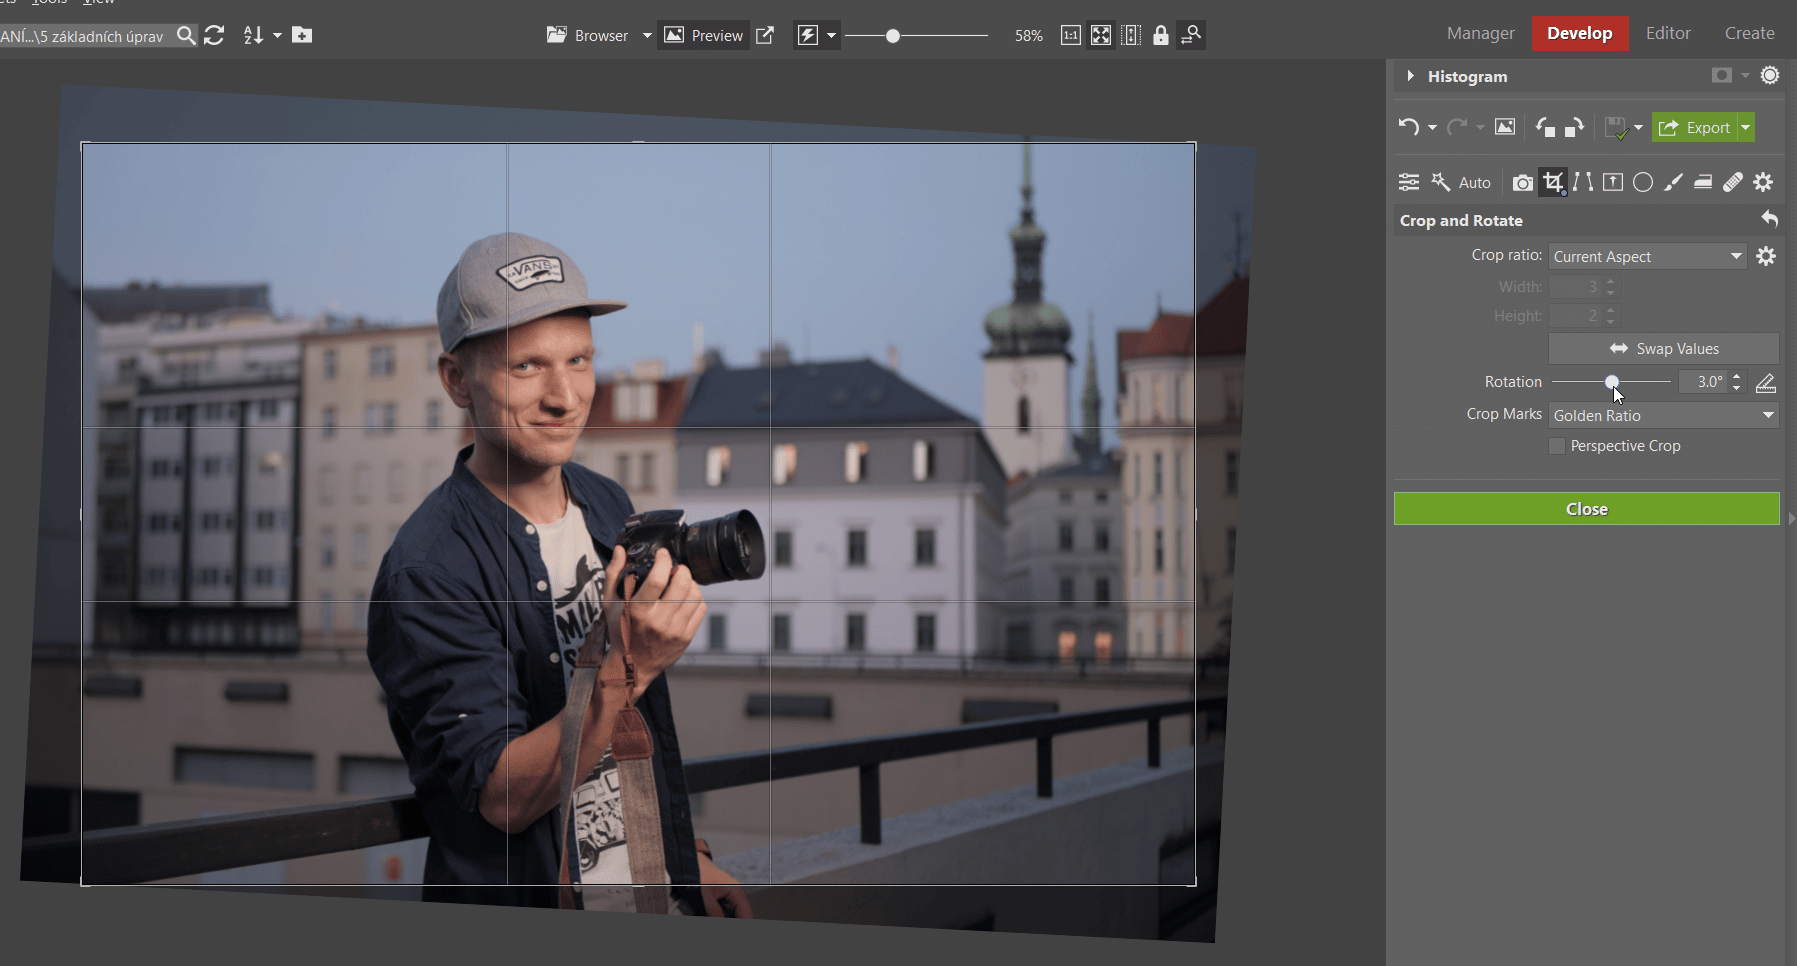
Task: Open preview in external window icon
Action: coord(765,36)
